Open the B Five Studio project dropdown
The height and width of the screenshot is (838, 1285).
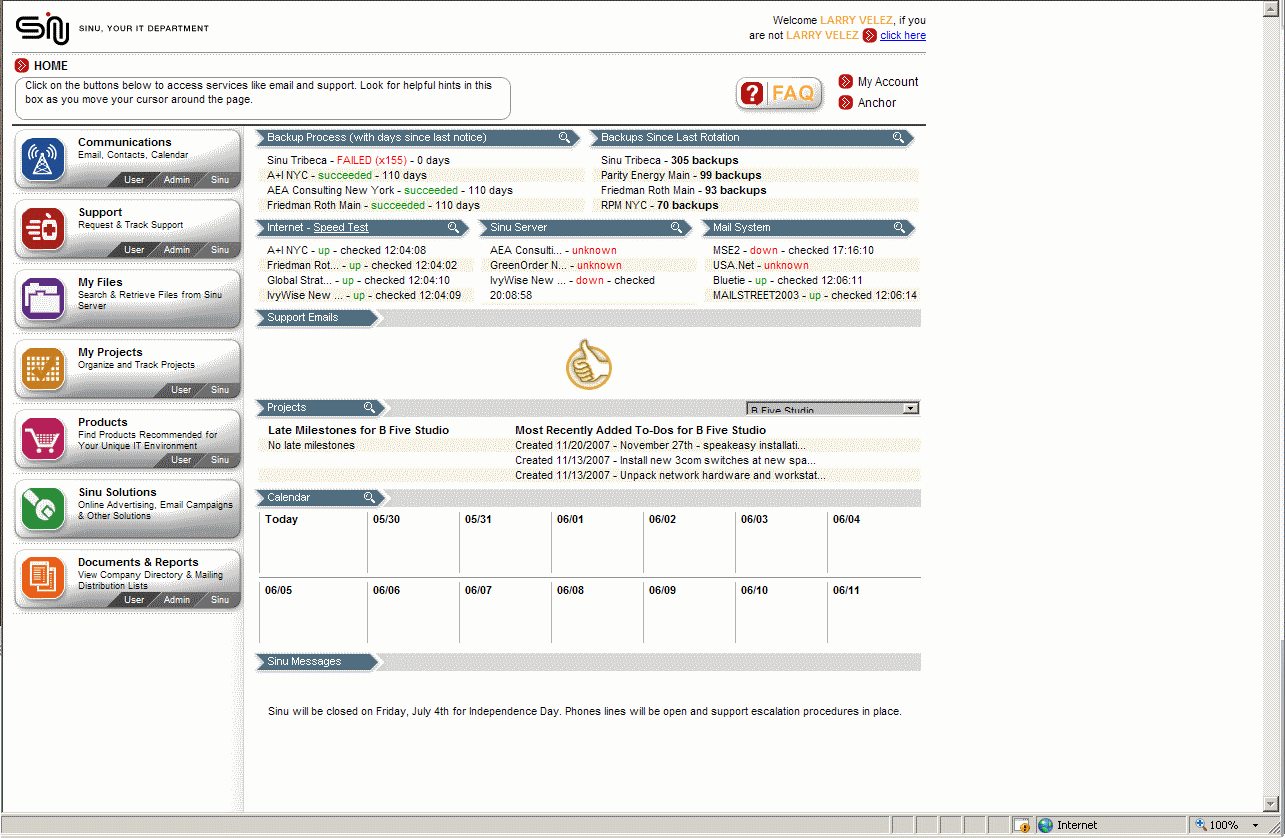pyautogui.click(x=908, y=408)
